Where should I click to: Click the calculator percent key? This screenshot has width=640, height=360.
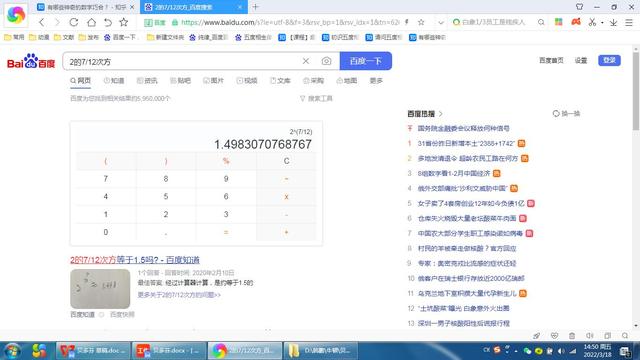[226, 161]
